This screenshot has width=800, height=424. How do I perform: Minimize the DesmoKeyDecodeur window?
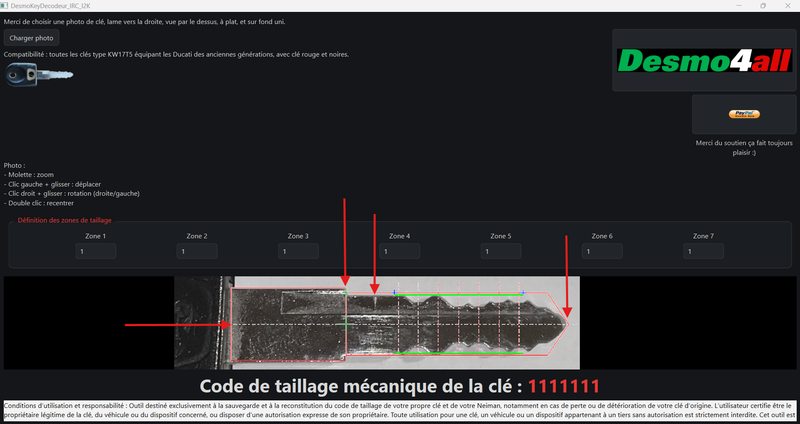[739, 6]
